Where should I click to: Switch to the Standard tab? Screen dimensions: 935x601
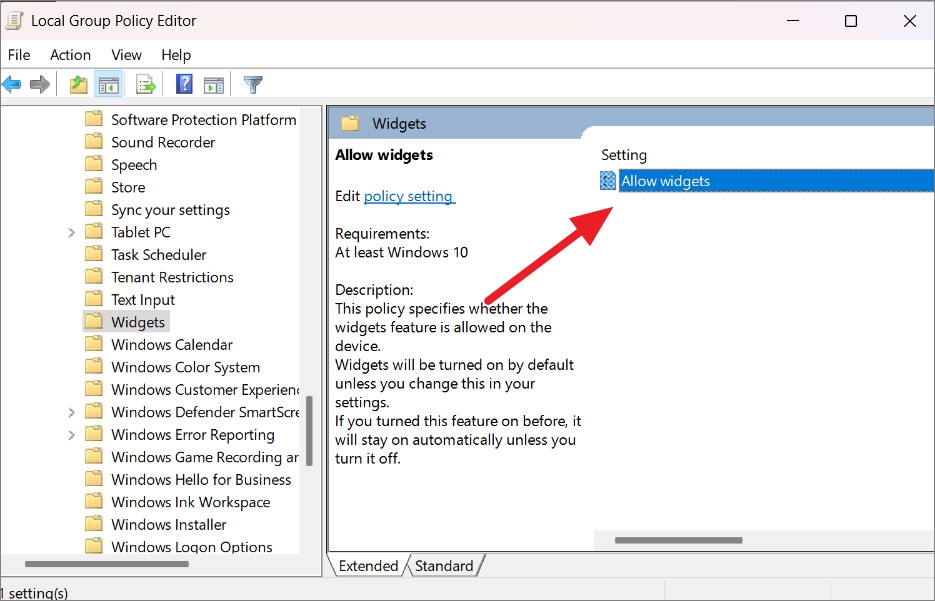(444, 566)
